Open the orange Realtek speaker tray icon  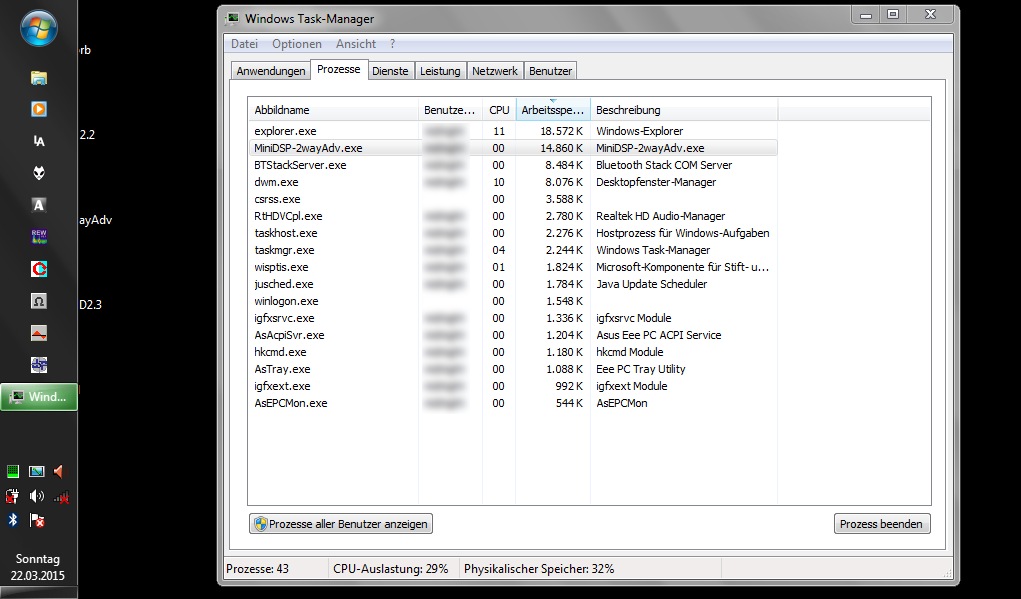(60, 471)
